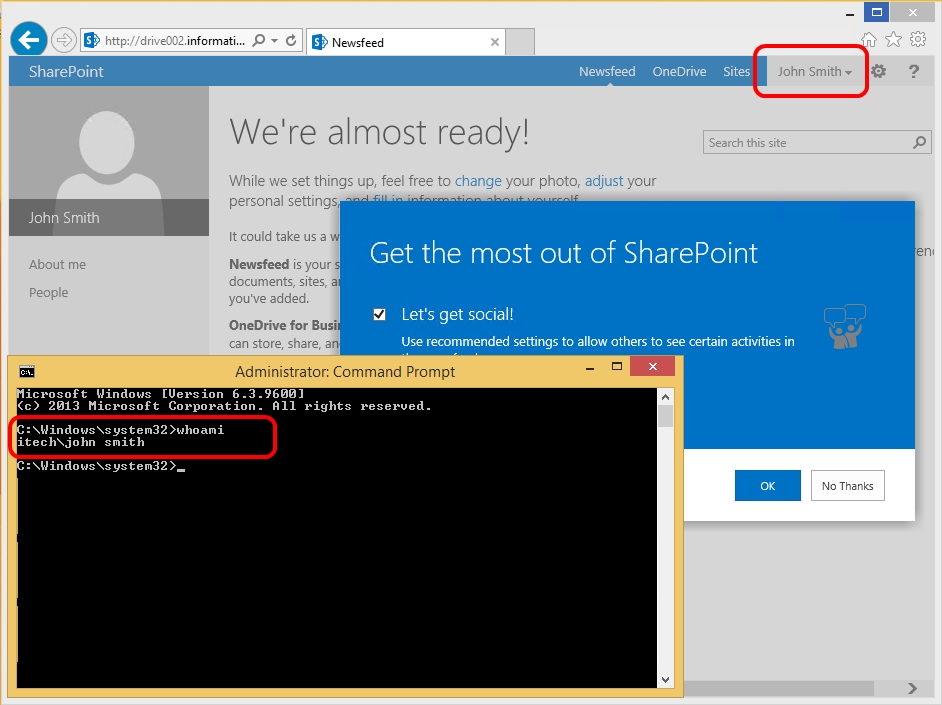Open browser Tools gear icon
The height and width of the screenshot is (705, 942).
point(918,40)
